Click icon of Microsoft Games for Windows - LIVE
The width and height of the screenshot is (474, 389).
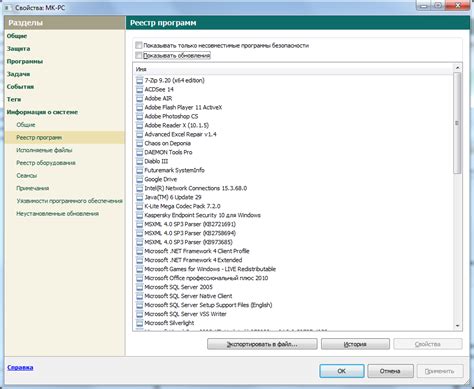139,269
